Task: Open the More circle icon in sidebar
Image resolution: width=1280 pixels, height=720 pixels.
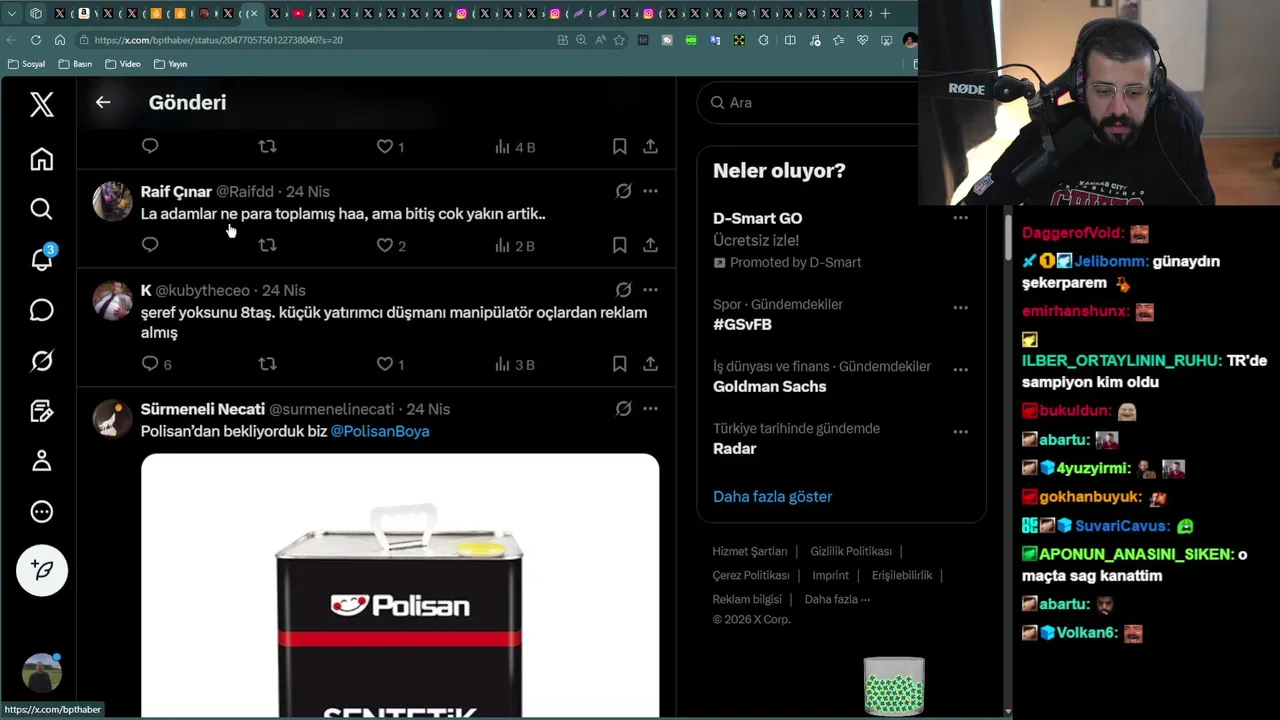Action: click(41, 512)
